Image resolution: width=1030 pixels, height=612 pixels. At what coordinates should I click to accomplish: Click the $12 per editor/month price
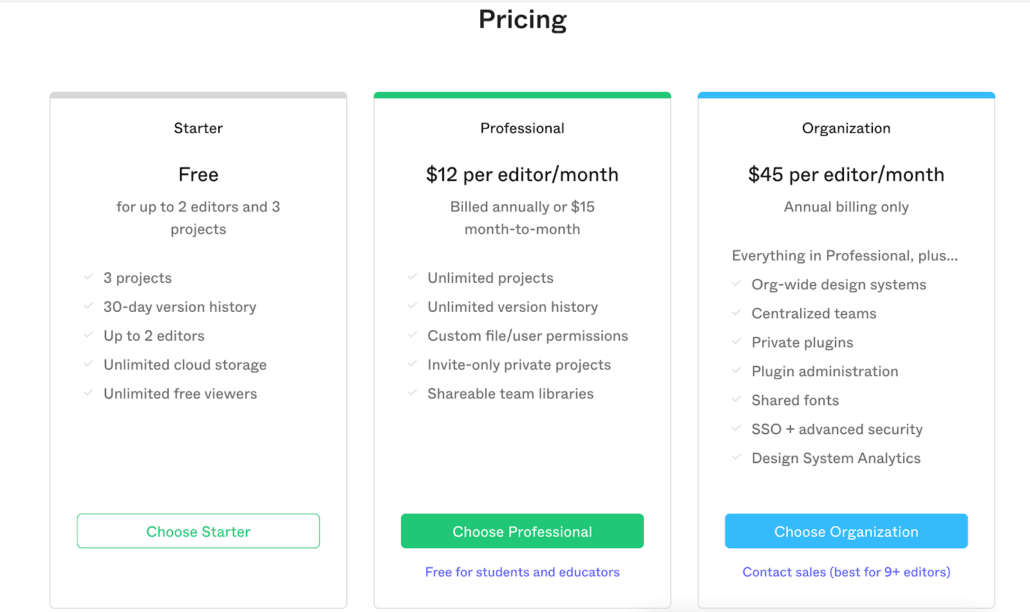click(x=522, y=174)
